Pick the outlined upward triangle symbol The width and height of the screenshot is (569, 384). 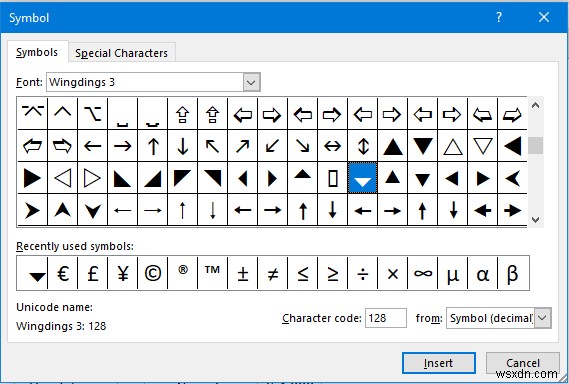click(453, 146)
